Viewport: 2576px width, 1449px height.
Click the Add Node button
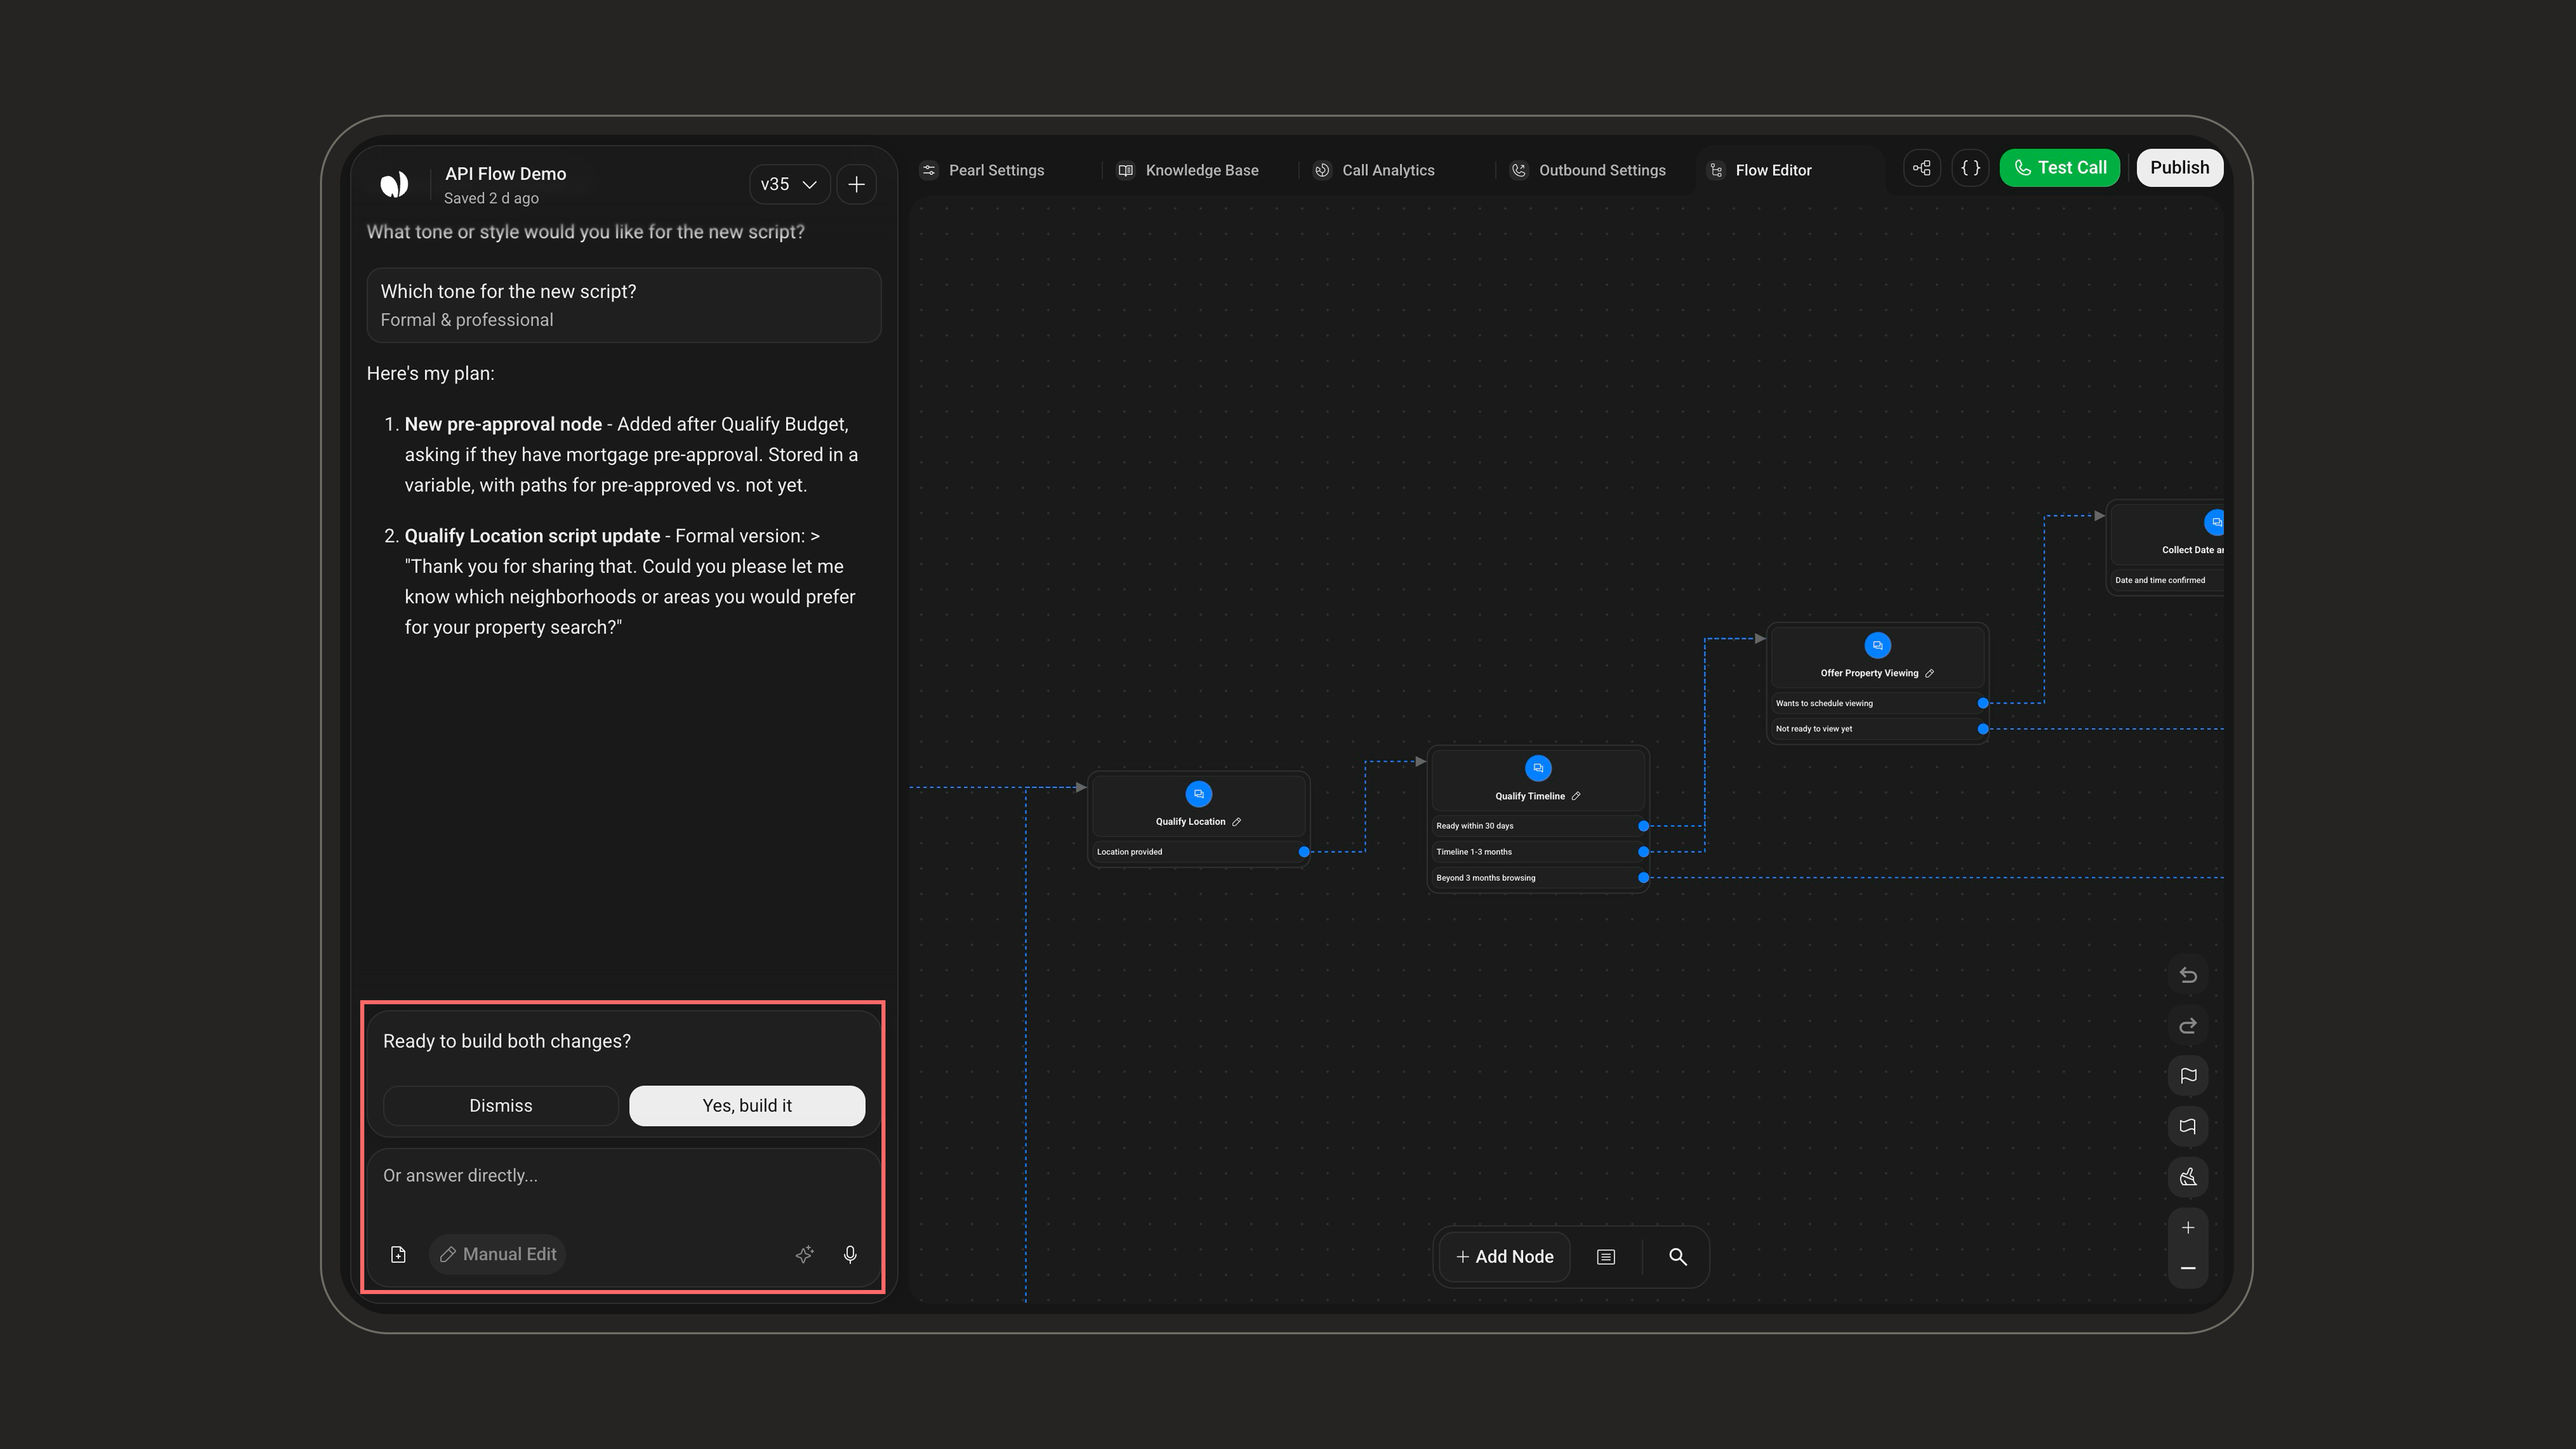1504,1257
